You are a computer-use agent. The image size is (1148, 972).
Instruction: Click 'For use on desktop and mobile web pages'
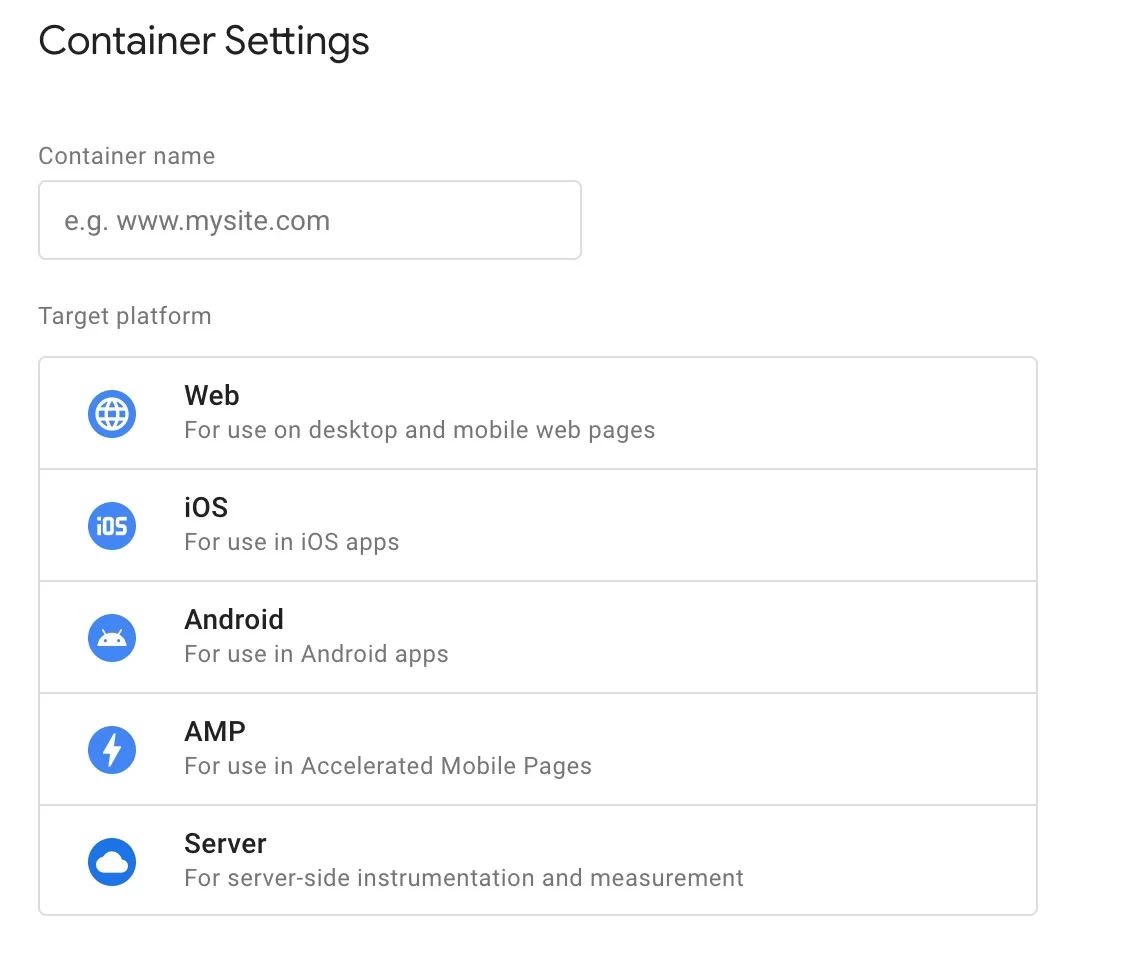[420, 430]
